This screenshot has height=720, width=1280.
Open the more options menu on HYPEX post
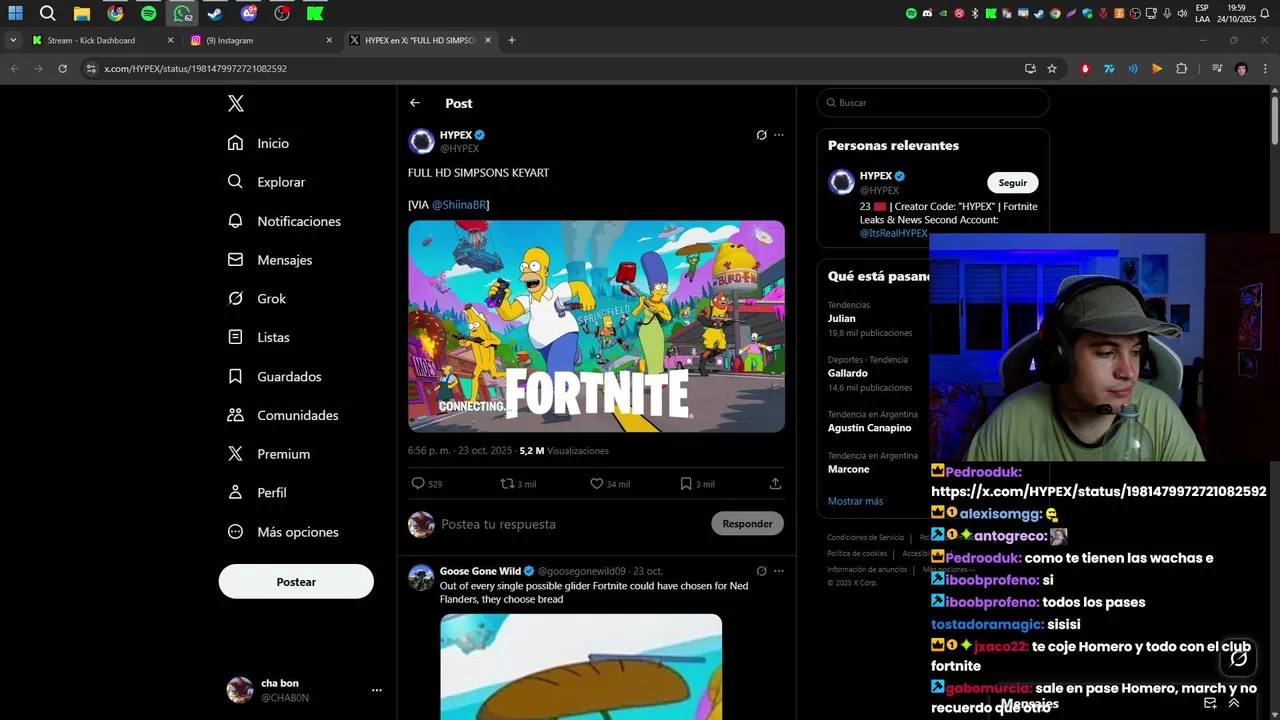779,135
